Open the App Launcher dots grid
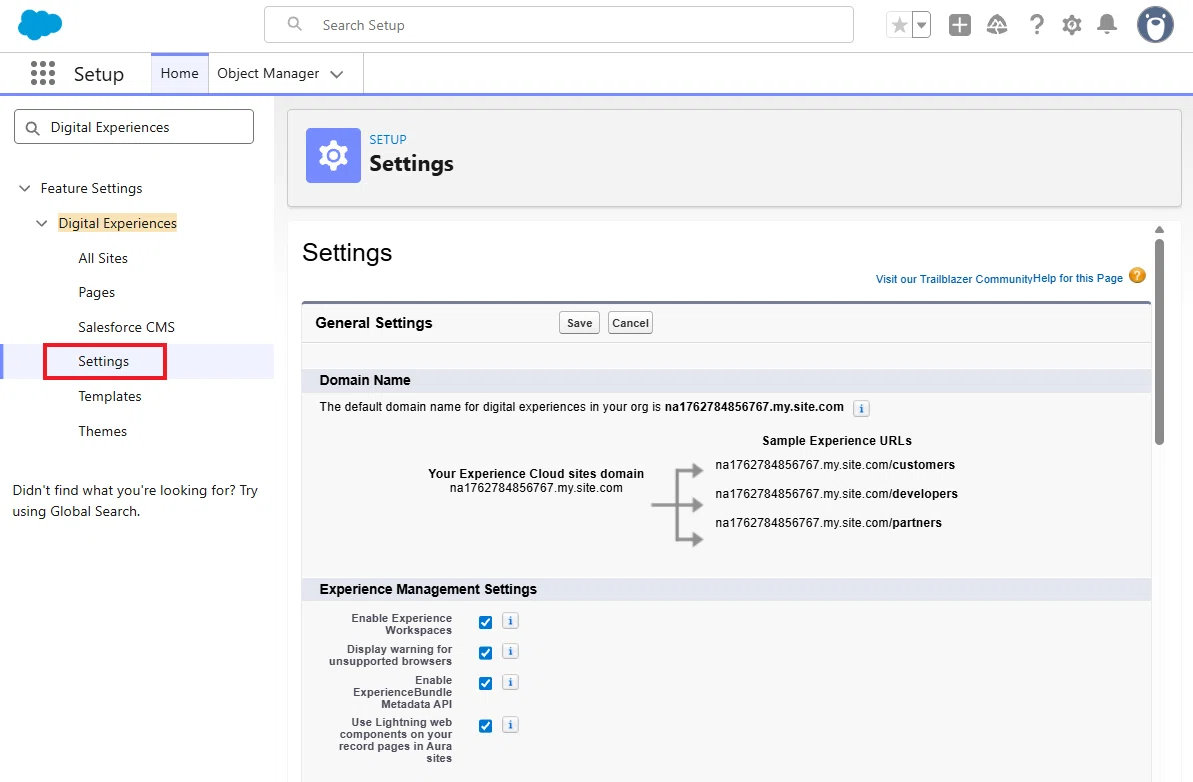Viewport: 1193px width, 782px height. 43,73
